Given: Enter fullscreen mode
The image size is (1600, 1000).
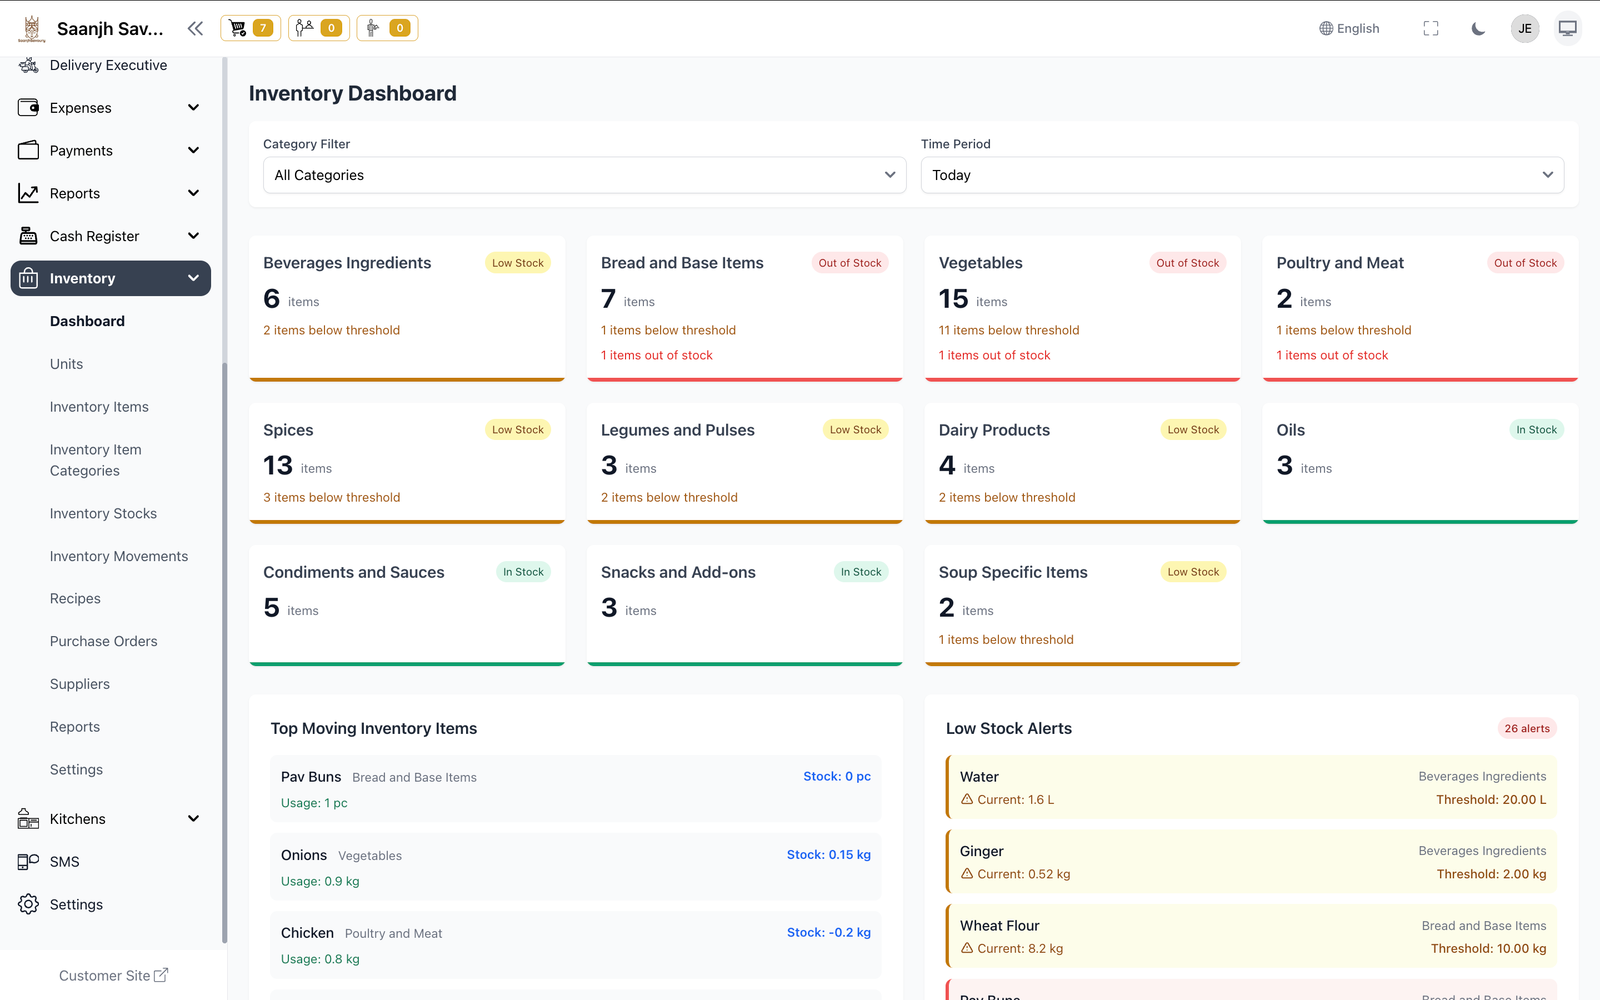Looking at the screenshot, I should point(1430,28).
